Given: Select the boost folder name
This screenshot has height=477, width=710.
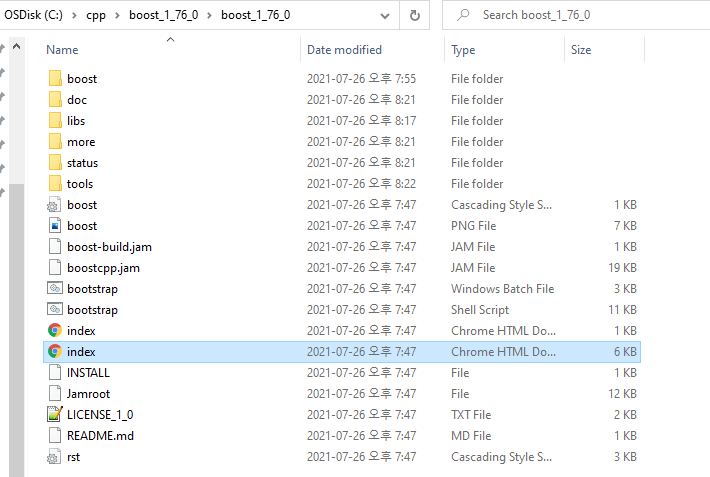Looking at the screenshot, I should click(x=82, y=79).
